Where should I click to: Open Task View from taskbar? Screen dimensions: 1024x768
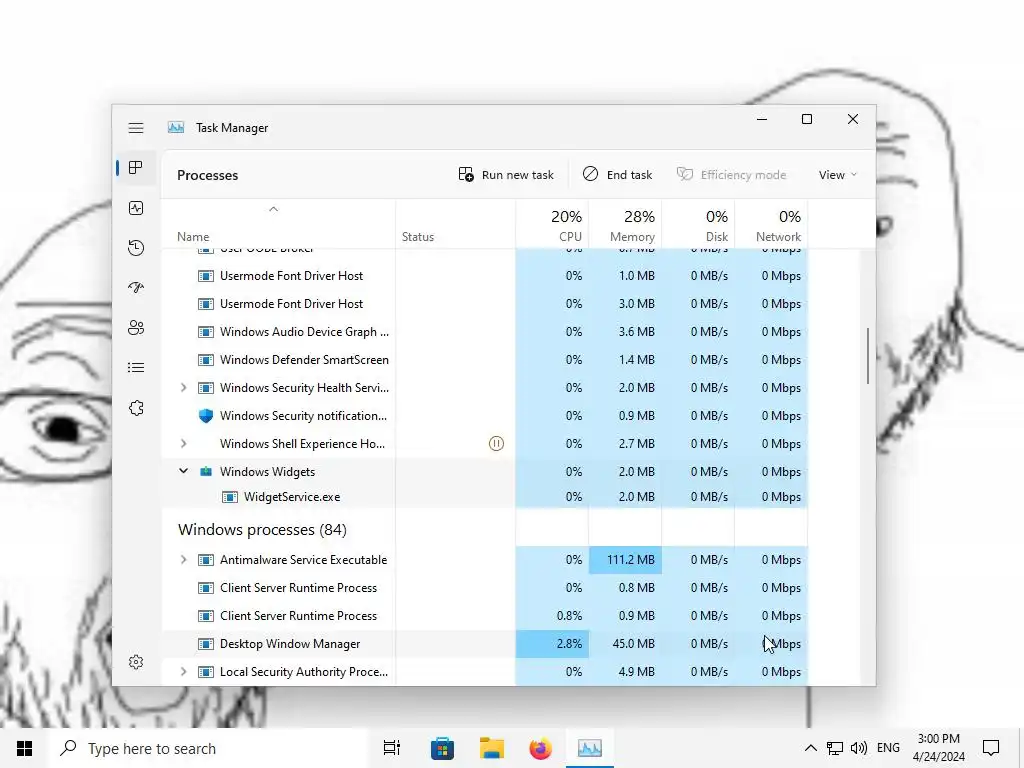click(x=392, y=748)
